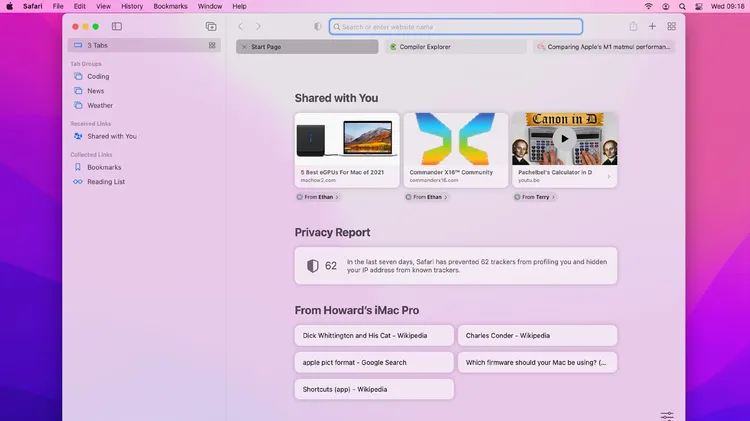Close the Start Page tab

click(x=244, y=47)
